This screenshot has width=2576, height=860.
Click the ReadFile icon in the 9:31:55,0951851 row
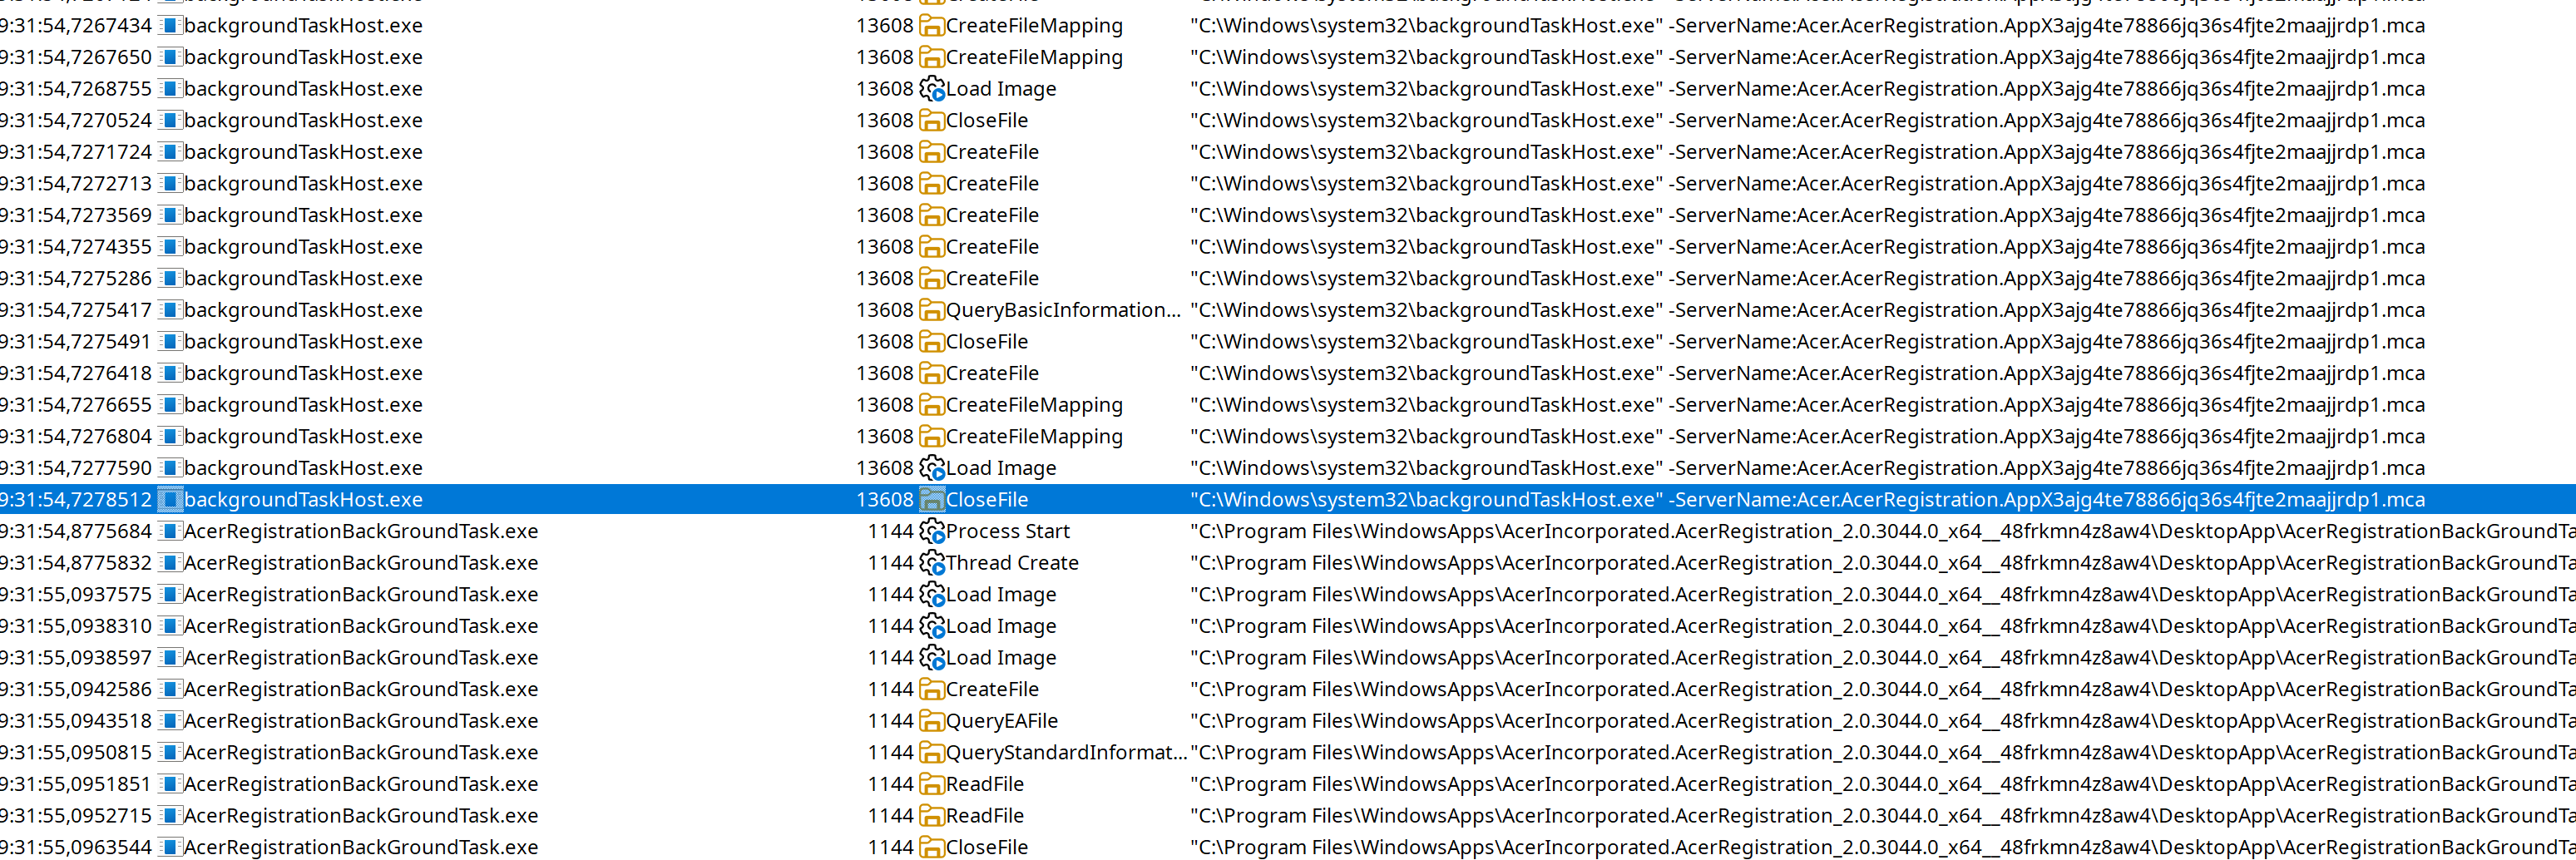tap(932, 784)
